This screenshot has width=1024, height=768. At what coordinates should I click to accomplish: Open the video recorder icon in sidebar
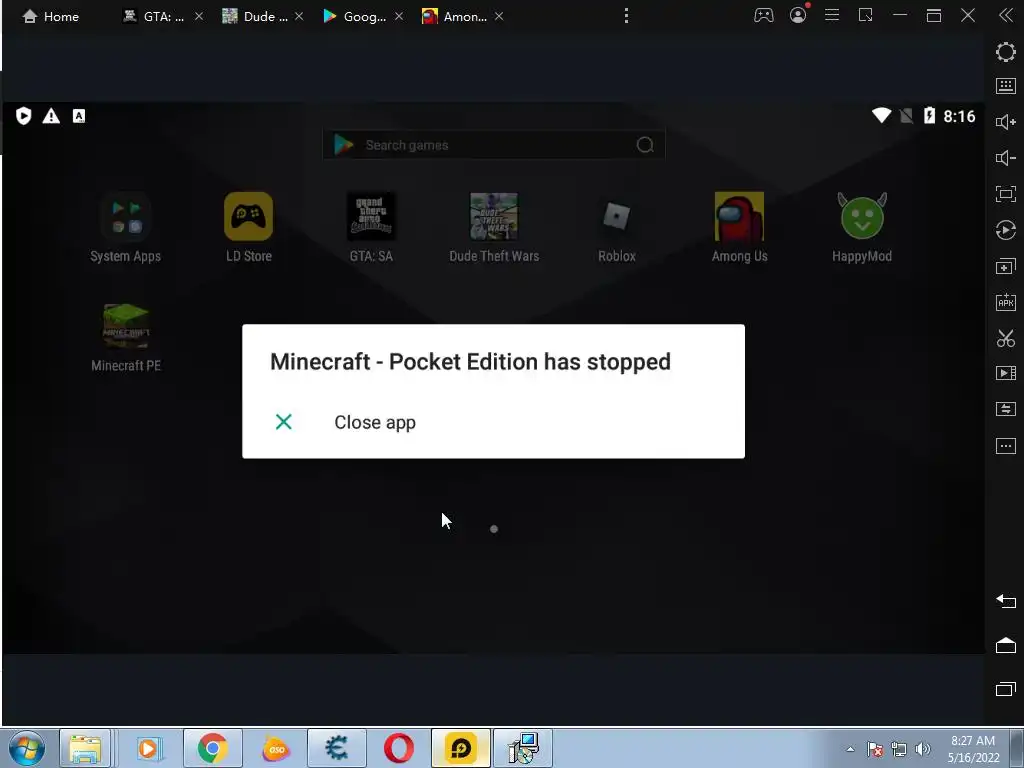pyautogui.click(x=1006, y=373)
